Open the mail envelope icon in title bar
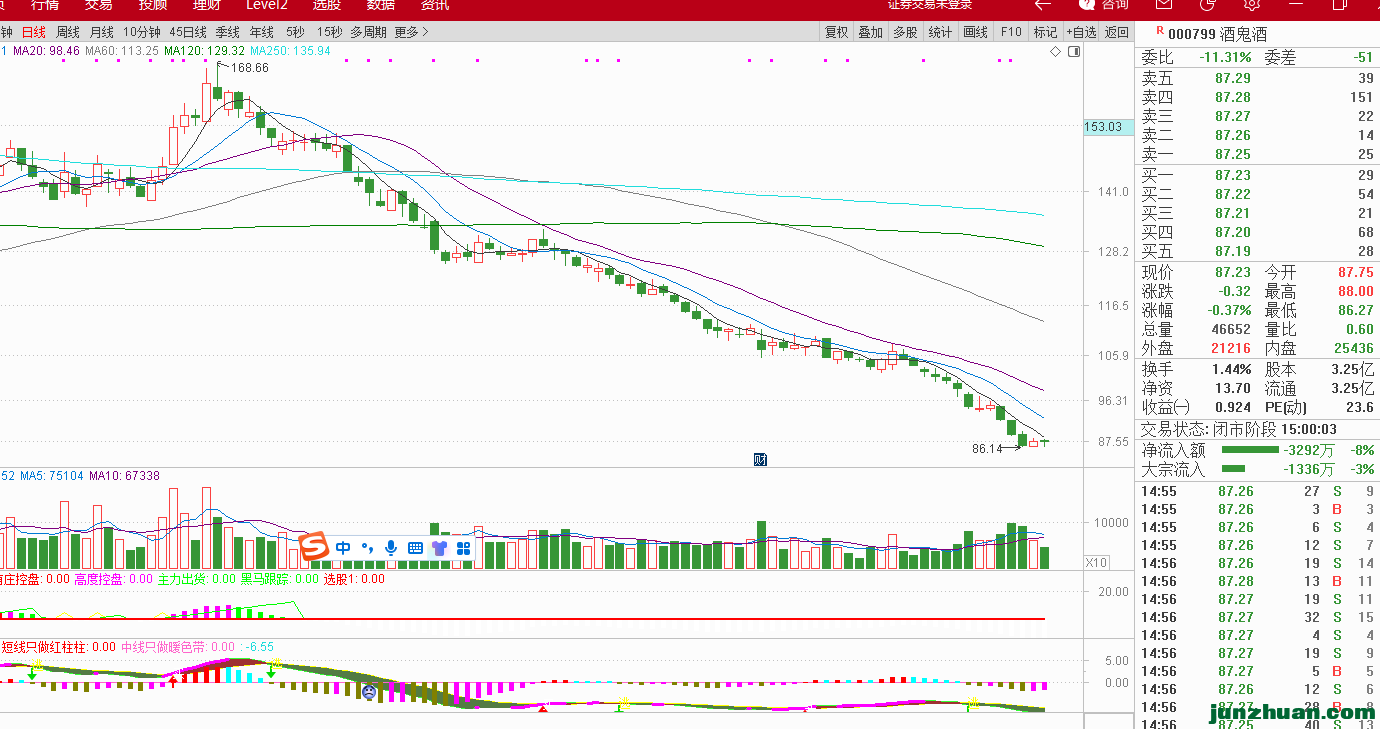1380x729 pixels. tap(1163, 5)
